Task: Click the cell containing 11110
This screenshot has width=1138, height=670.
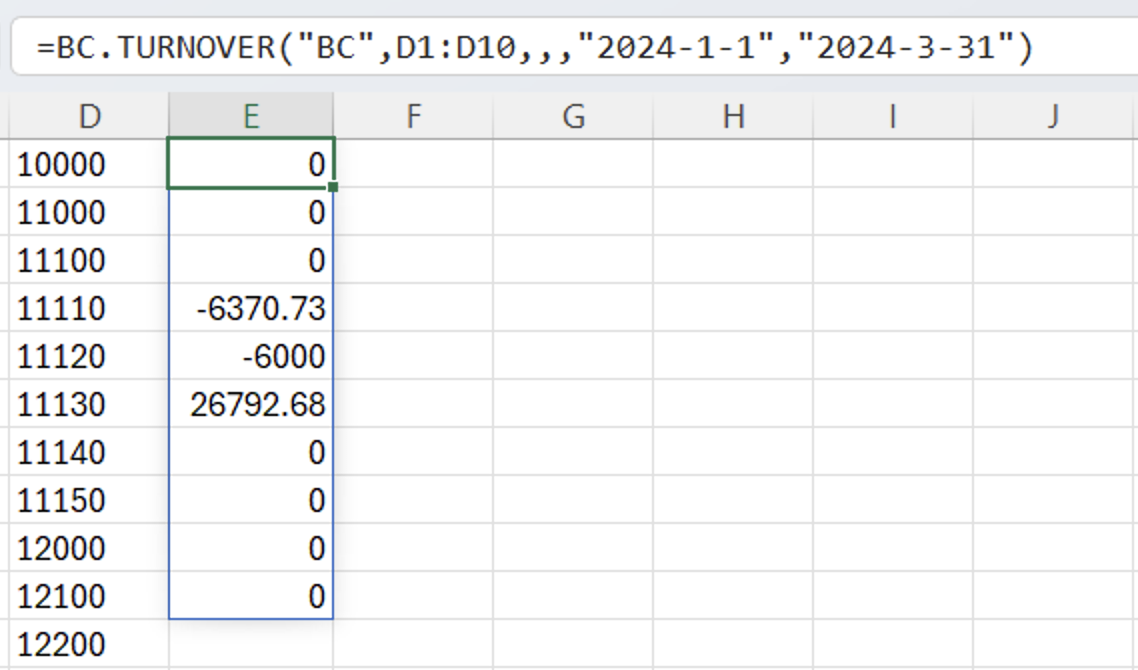Action: (x=90, y=309)
